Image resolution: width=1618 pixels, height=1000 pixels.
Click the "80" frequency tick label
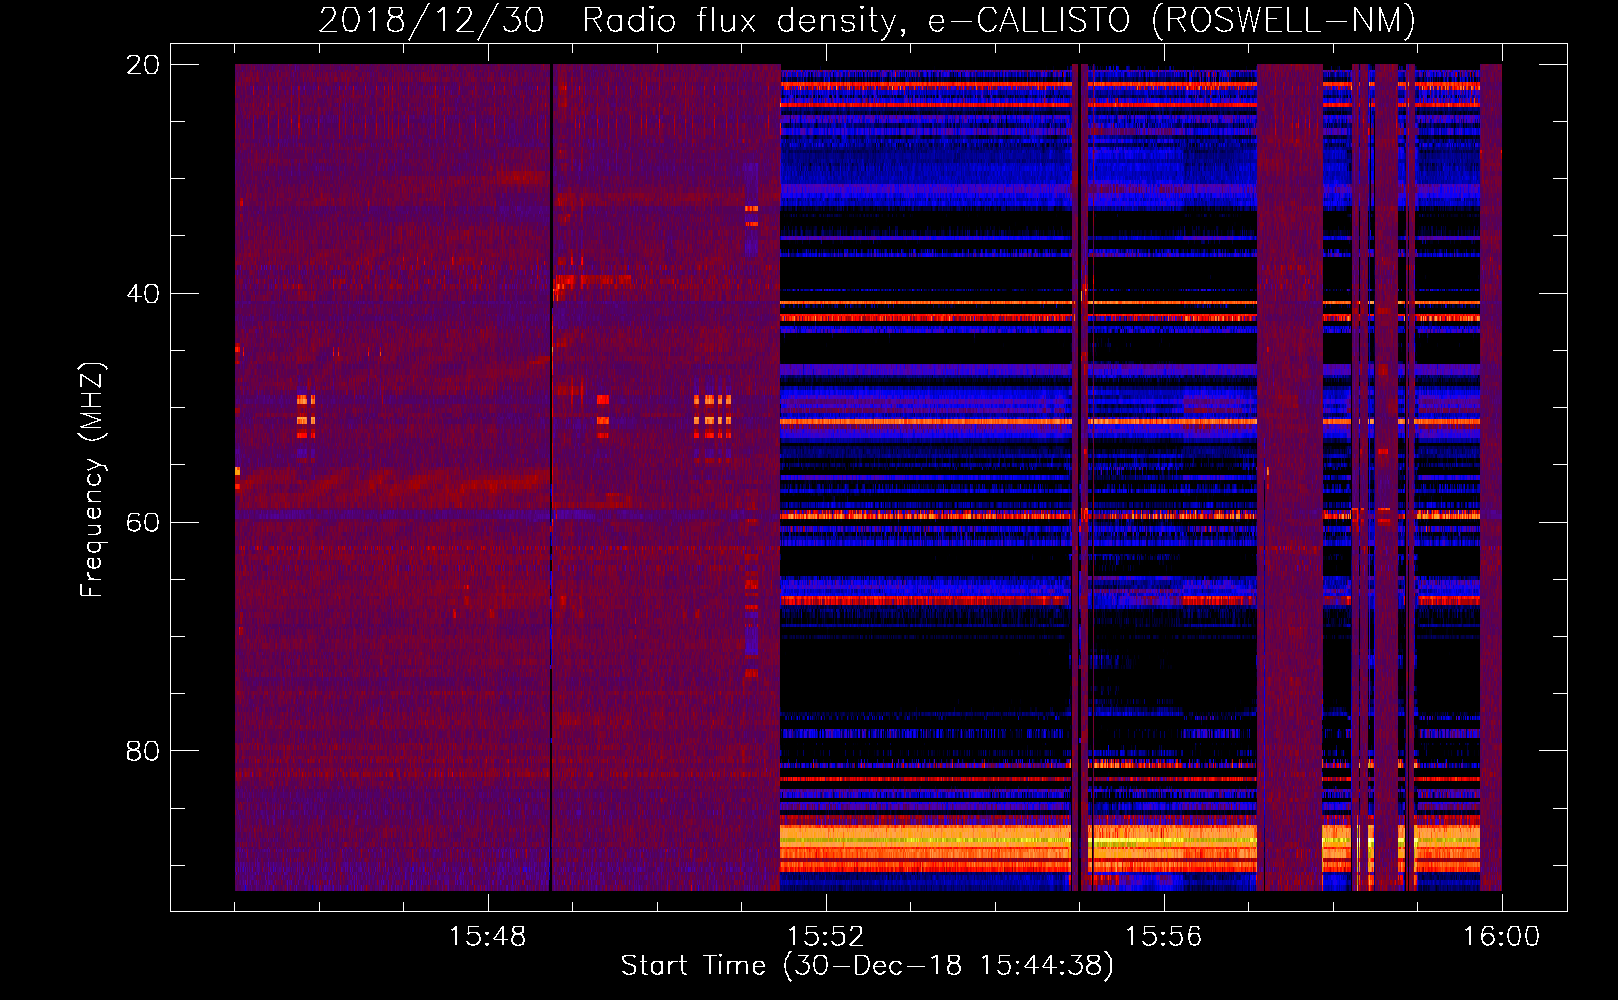(x=142, y=751)
